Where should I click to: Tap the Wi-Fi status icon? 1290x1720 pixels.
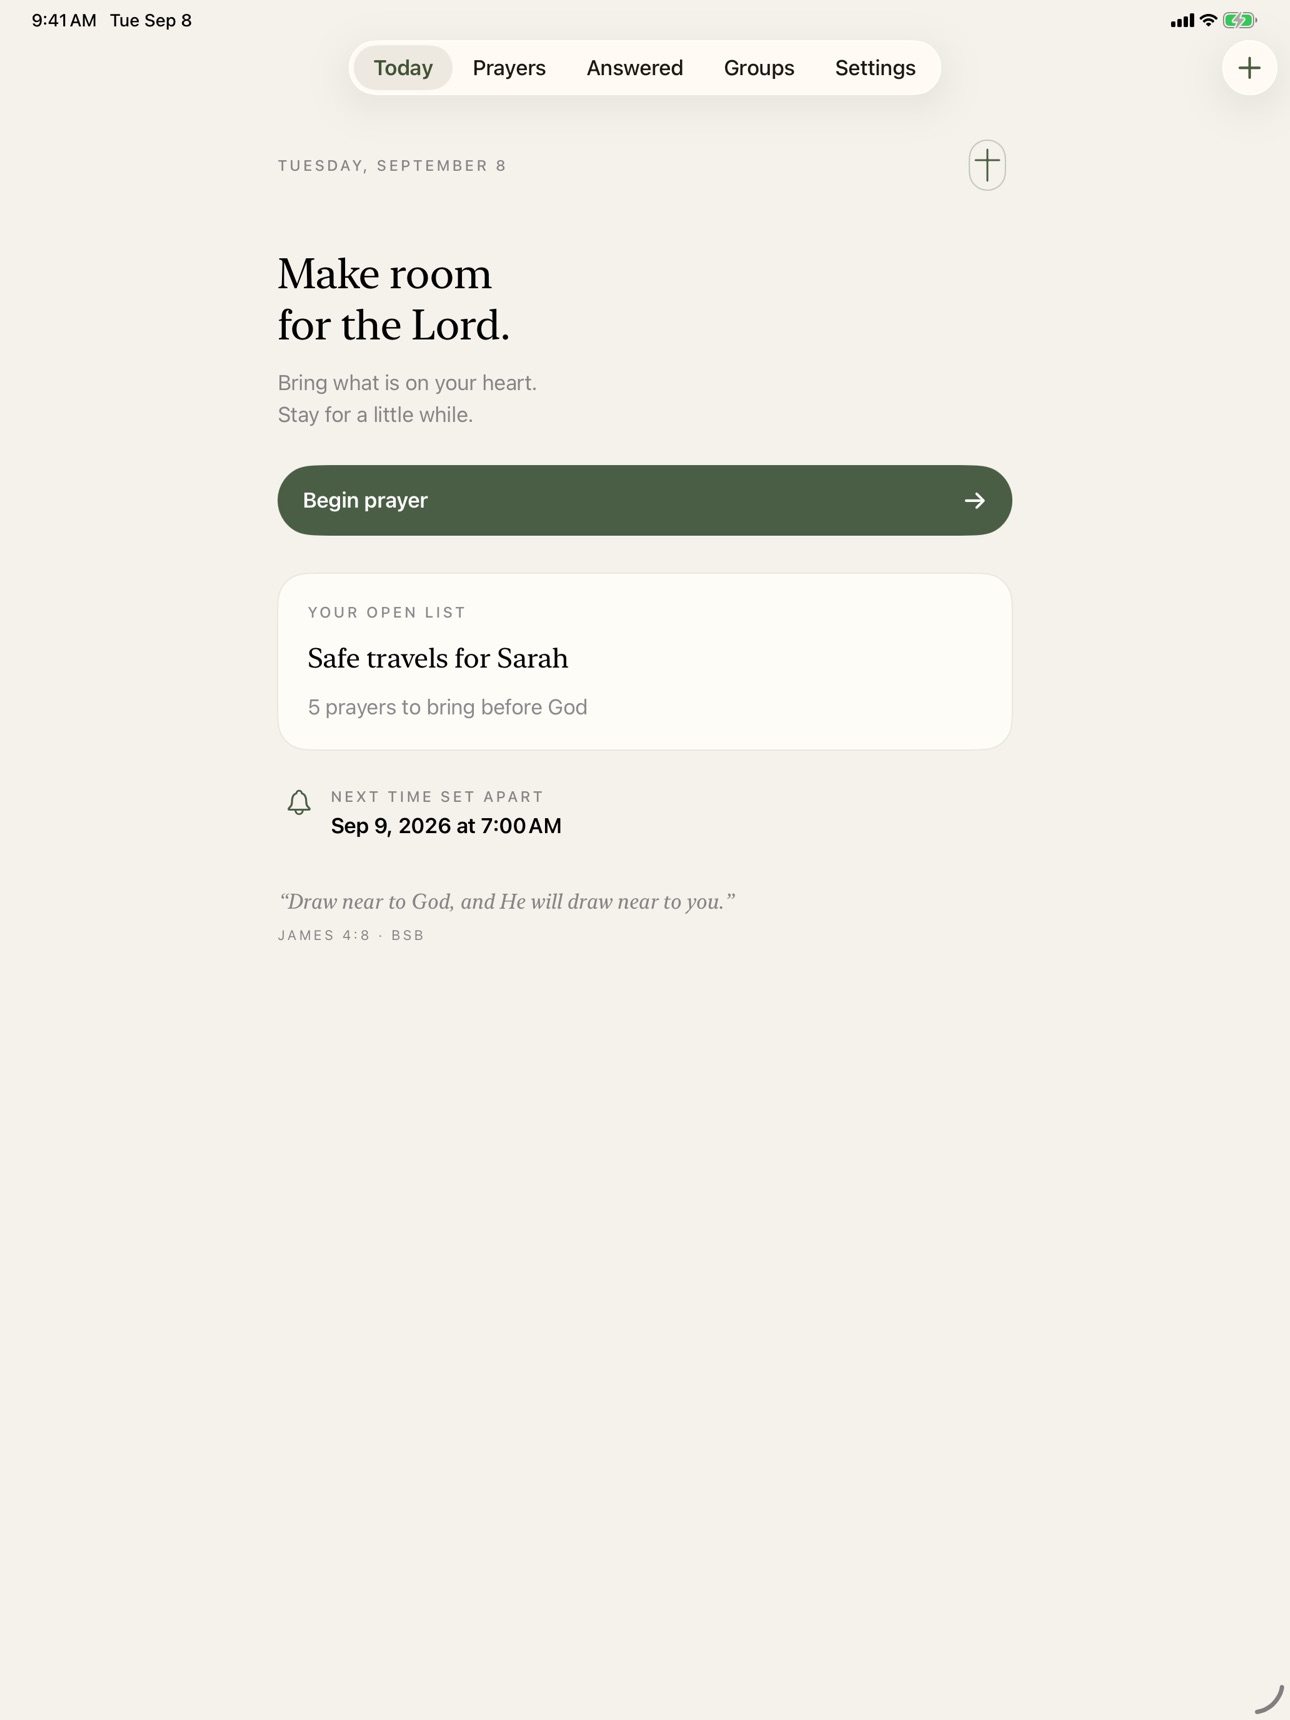coord(1208,20)
